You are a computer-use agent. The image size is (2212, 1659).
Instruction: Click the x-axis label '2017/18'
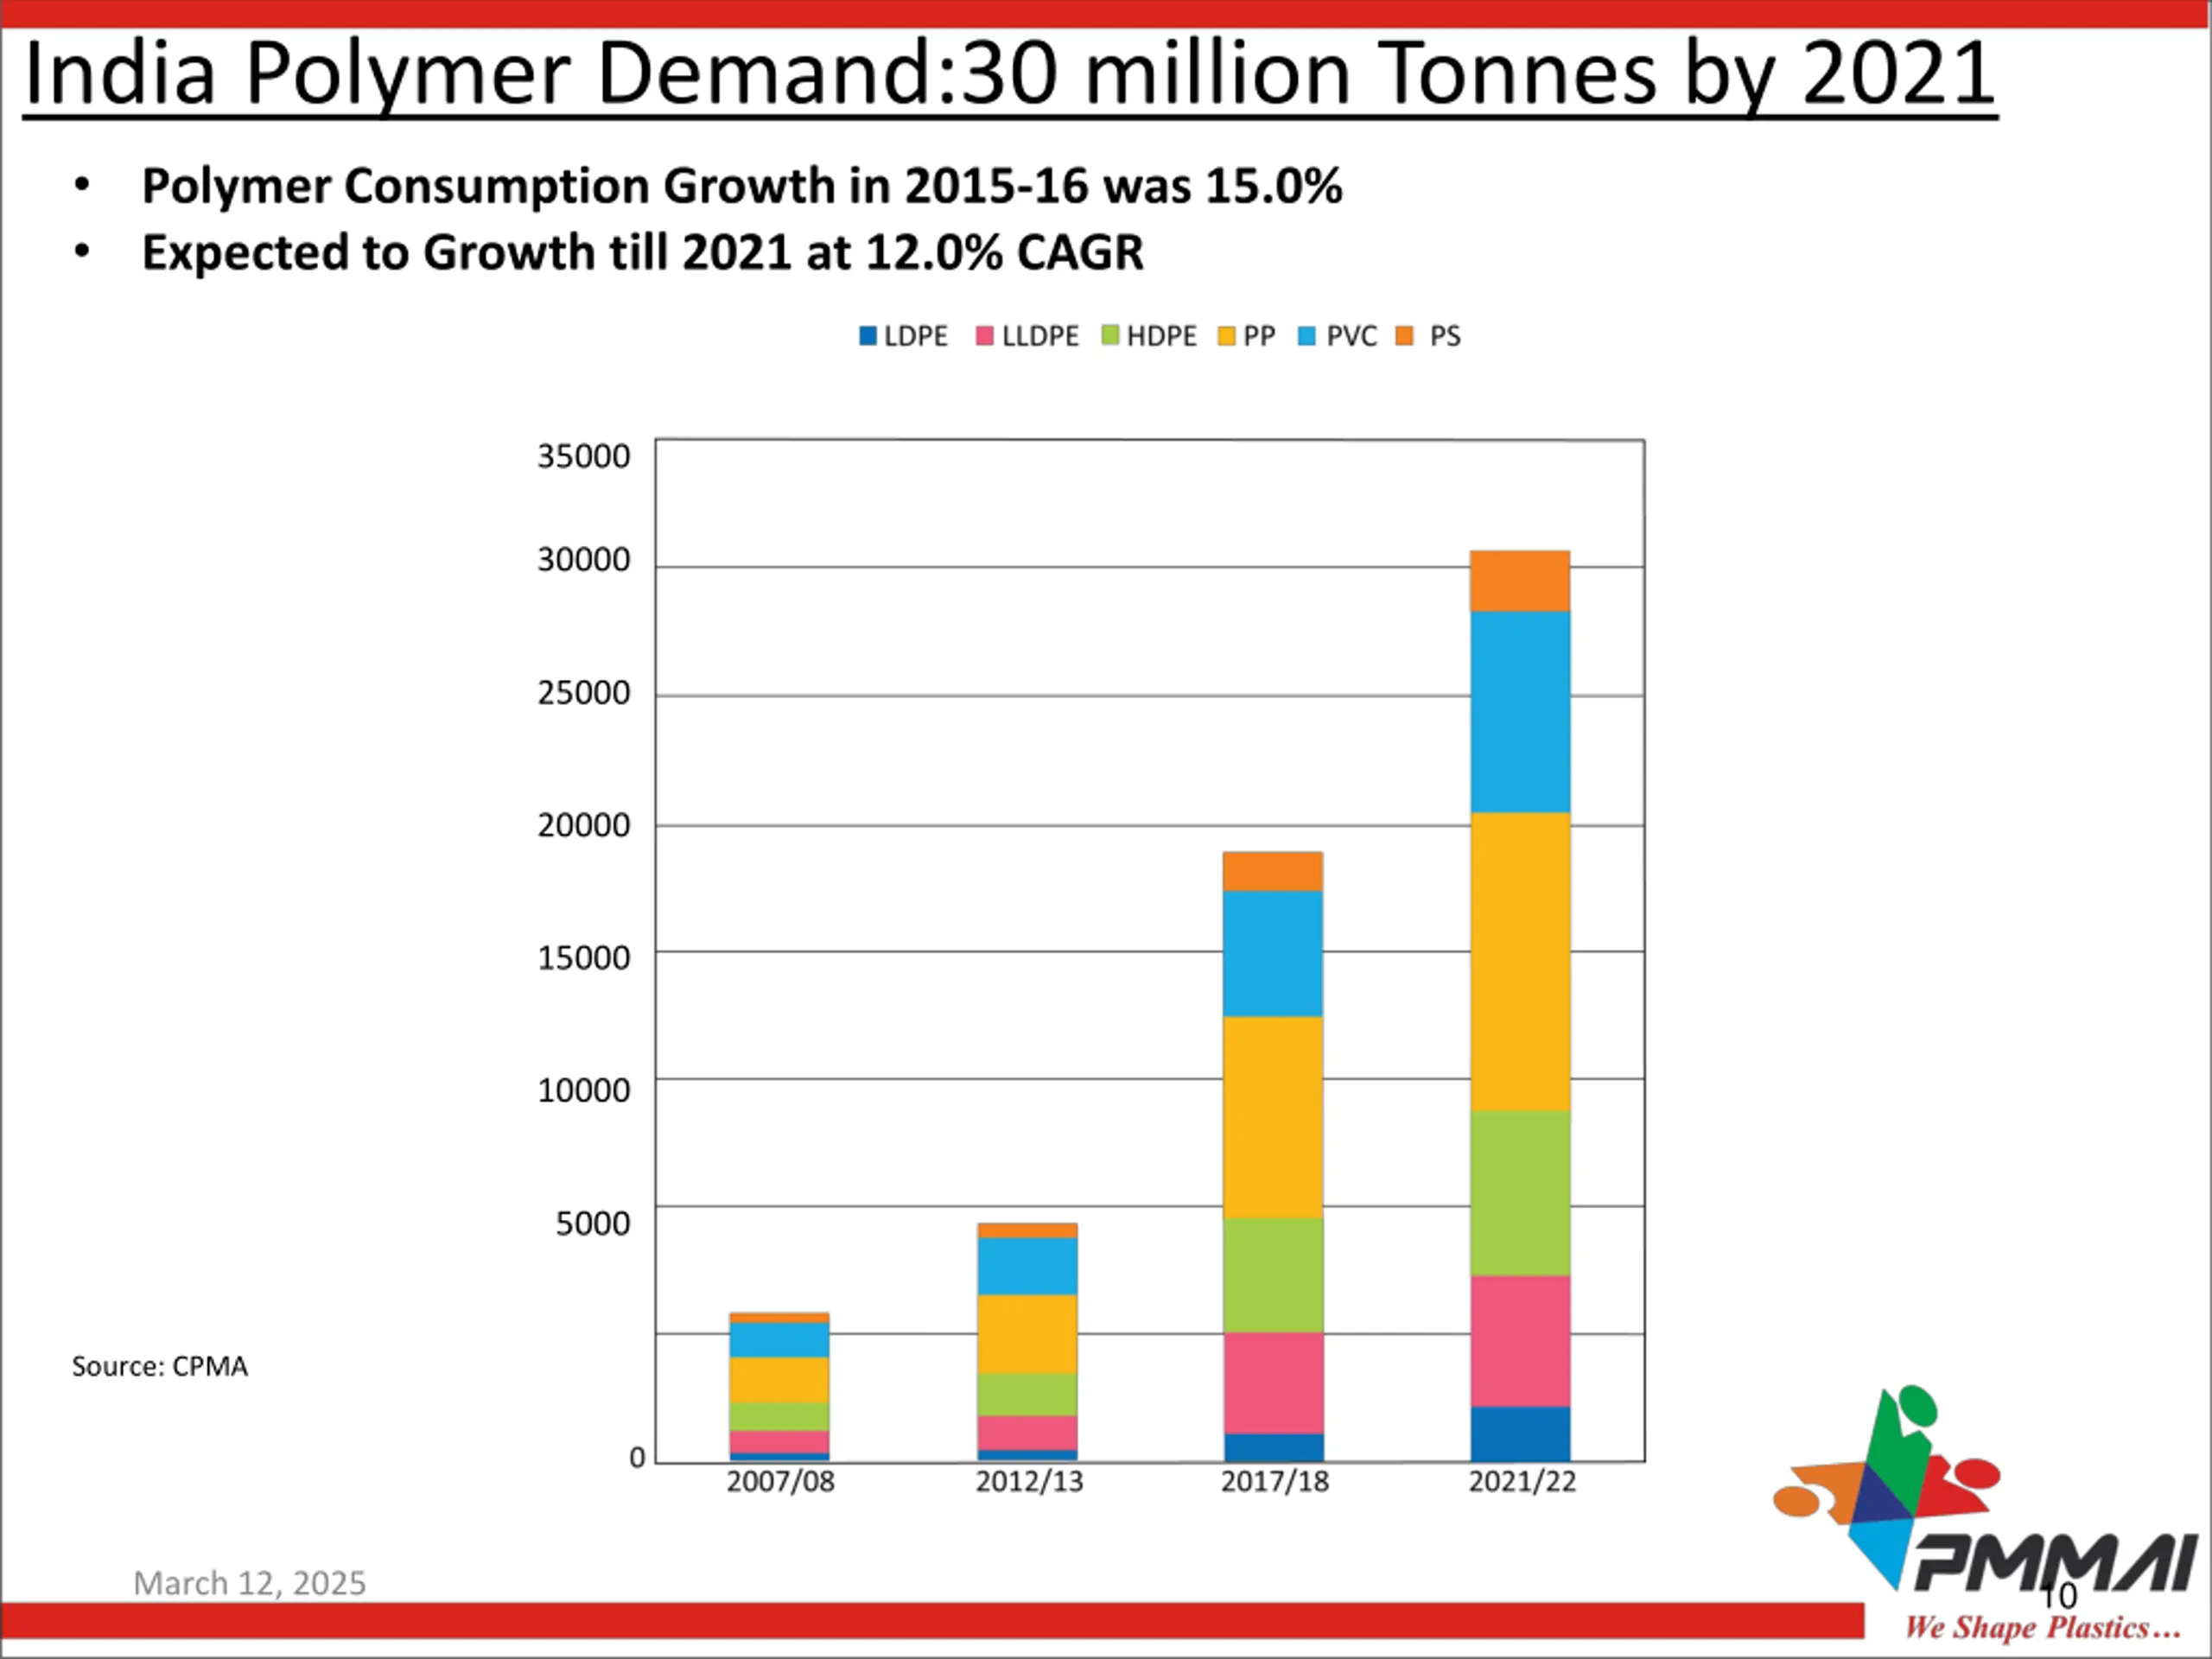tap(1275, 1482)
